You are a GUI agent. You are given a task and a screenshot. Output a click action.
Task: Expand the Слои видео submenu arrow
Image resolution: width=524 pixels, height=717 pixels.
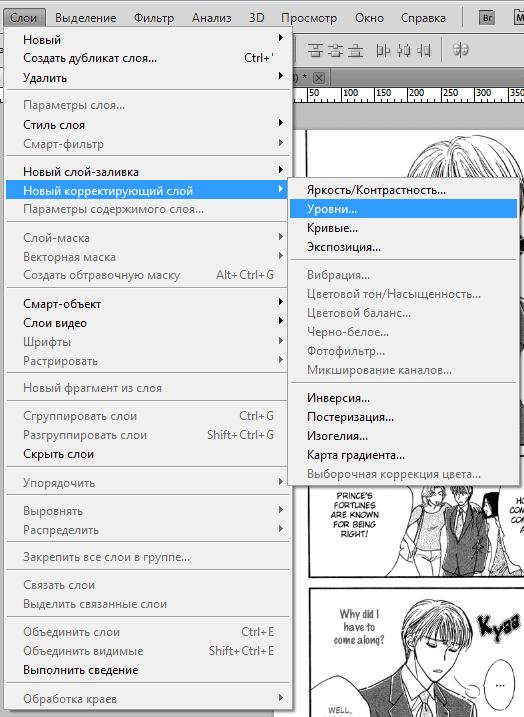281,321
